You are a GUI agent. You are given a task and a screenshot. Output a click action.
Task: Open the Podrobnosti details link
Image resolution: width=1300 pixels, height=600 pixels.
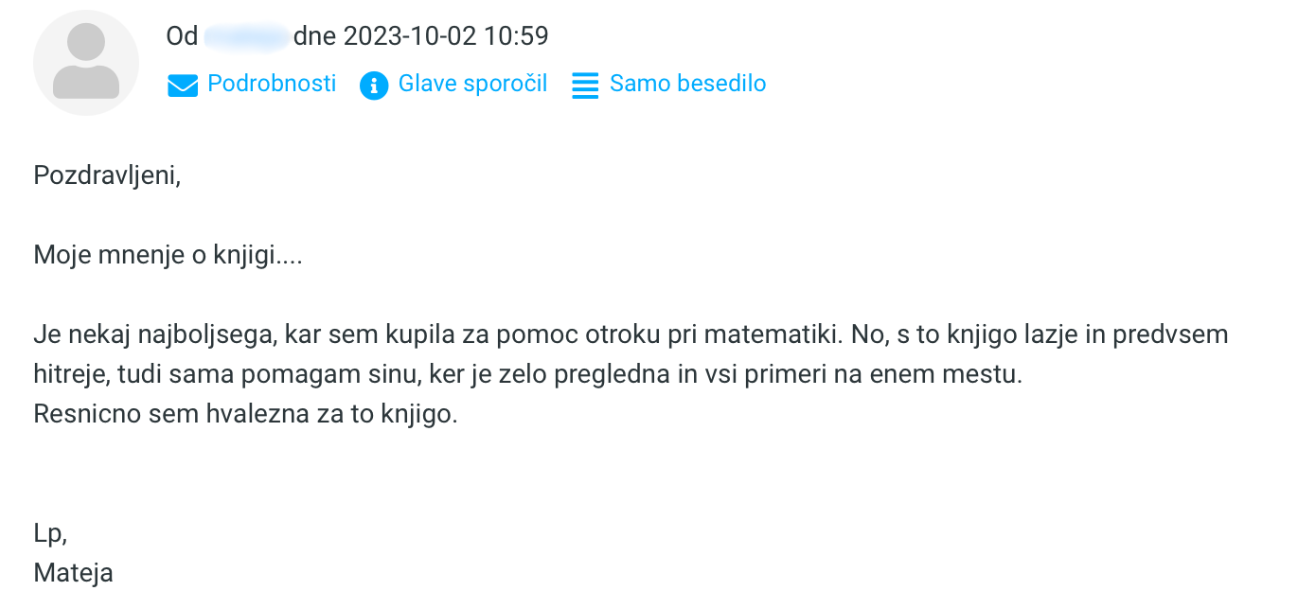(x=271, y=83)
